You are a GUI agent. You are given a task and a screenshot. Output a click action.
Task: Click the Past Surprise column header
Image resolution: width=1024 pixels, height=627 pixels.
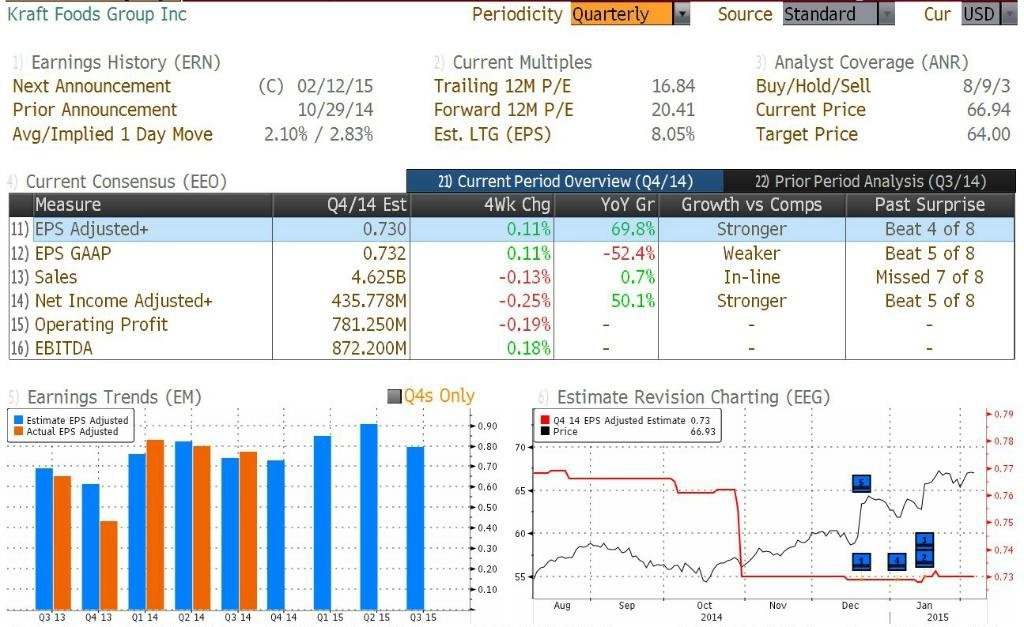coord(930,204)
